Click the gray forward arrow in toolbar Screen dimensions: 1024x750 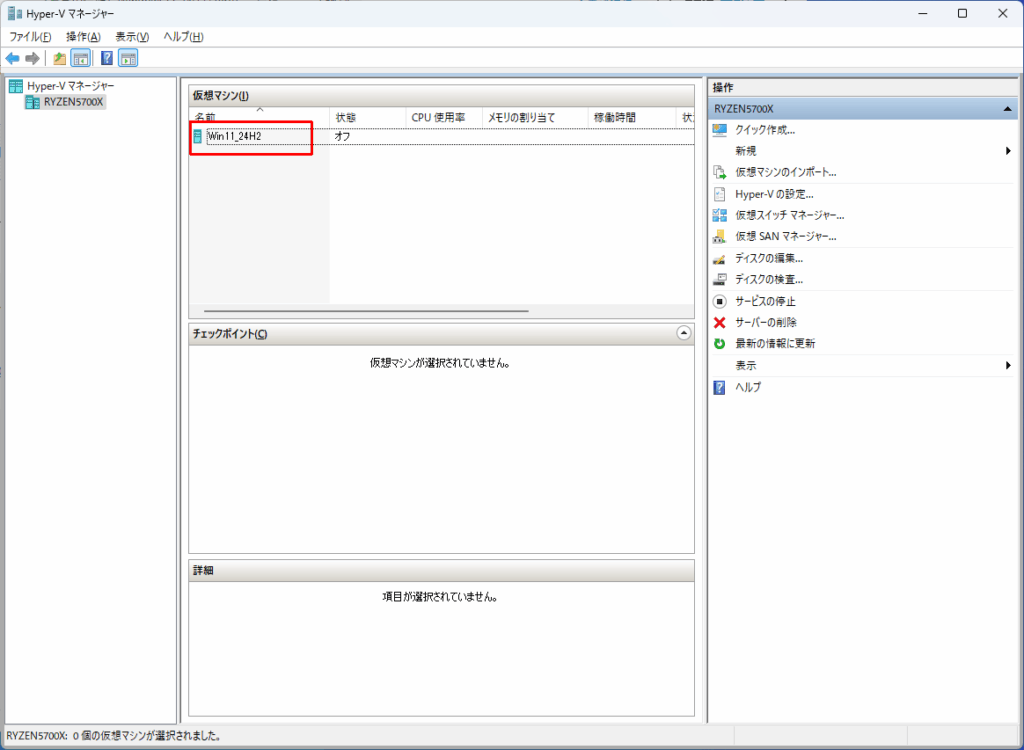click(x=32, y=59)
